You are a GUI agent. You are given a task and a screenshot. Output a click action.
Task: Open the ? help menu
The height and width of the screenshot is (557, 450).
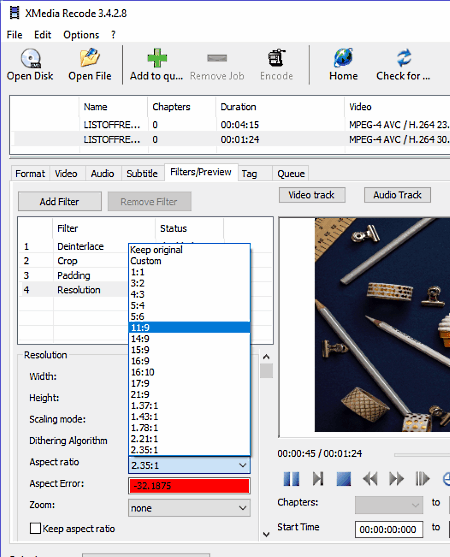(113, 35)
